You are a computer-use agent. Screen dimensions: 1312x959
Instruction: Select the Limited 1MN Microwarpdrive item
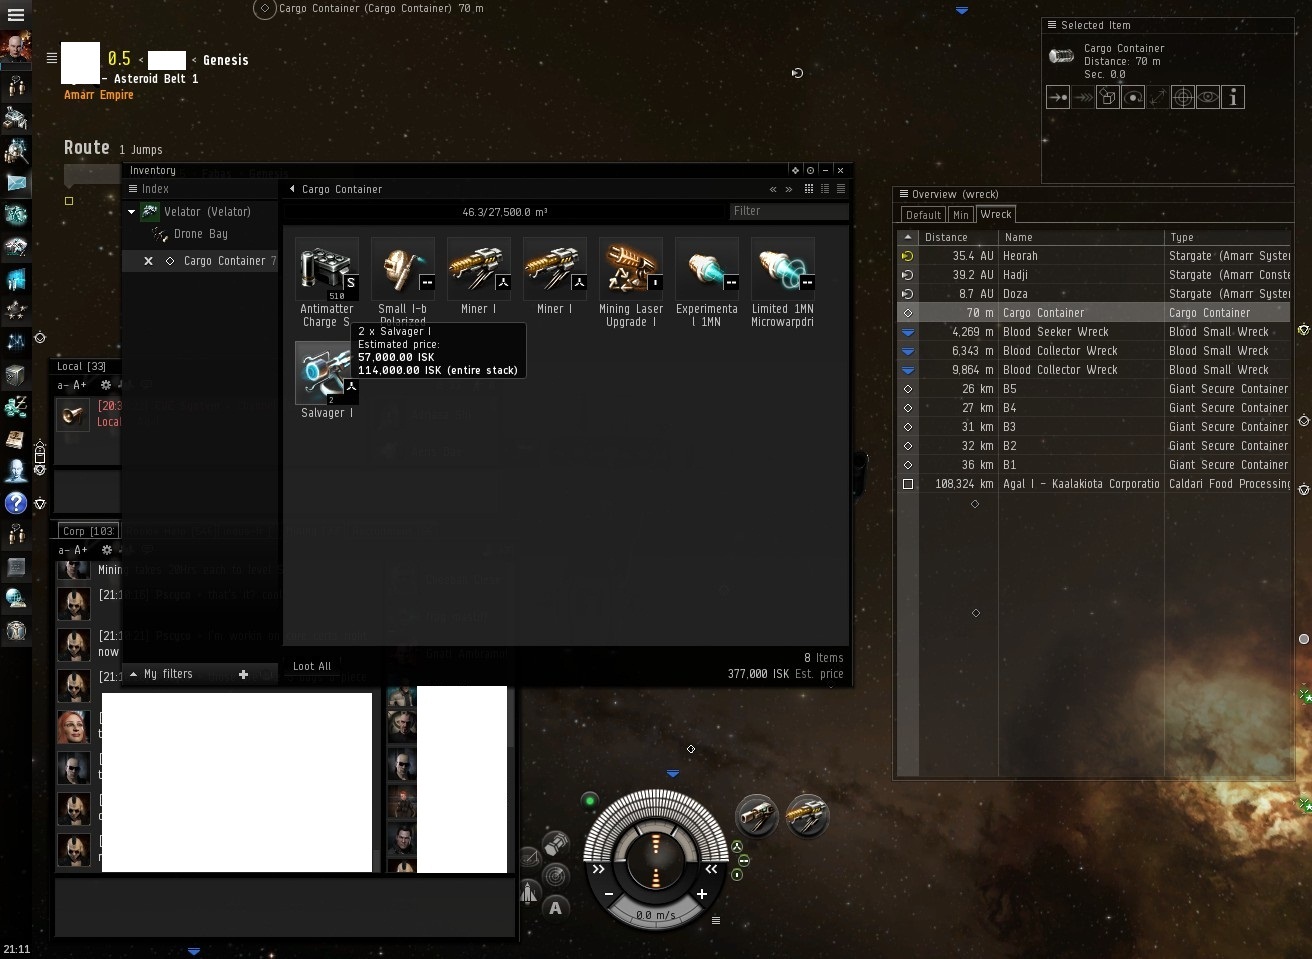pyautogui.click(x=783, y=283)
